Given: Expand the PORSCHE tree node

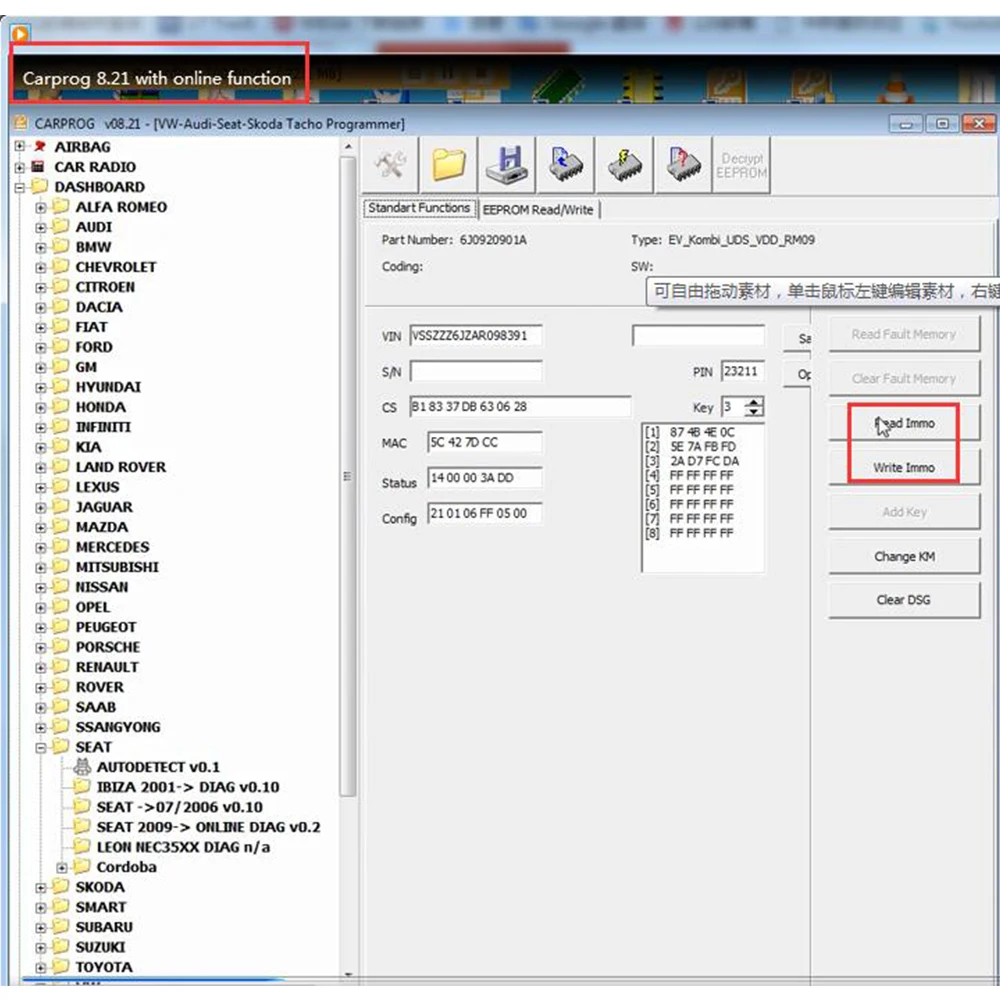Looking at the screenshot, I should [x=41, y=647].
